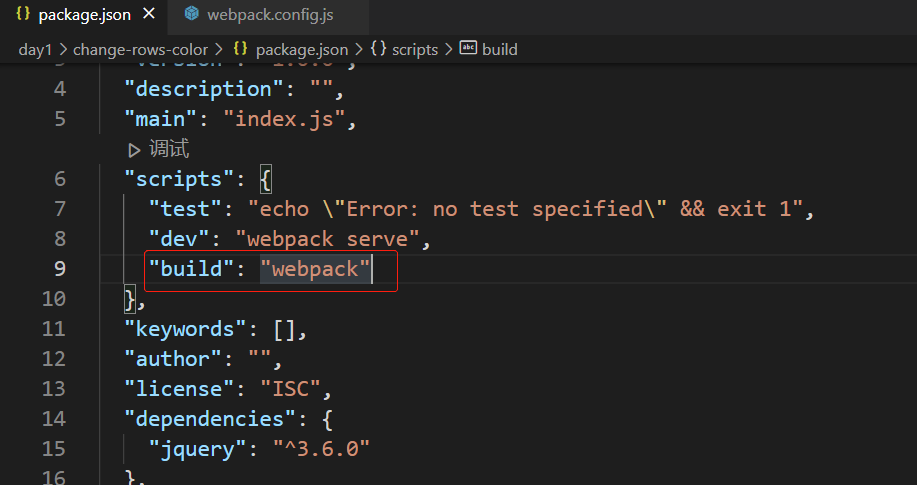Click line number 6 in the gutter
This screenshot has height=485, width=917.
coord(59,179)
